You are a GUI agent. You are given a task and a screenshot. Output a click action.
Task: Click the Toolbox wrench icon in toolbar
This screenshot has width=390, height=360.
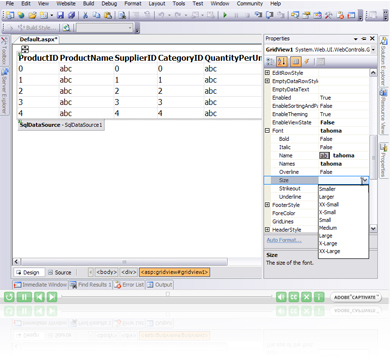[x=329, y=15]
